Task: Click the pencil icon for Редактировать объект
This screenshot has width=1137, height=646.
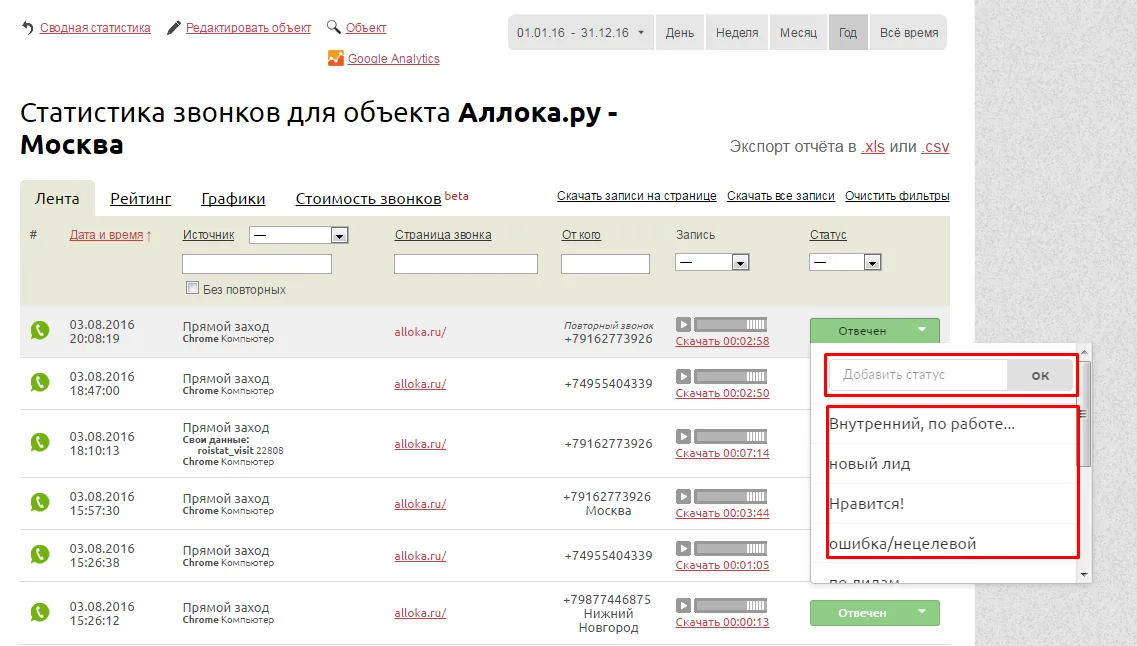Action: 173,28
